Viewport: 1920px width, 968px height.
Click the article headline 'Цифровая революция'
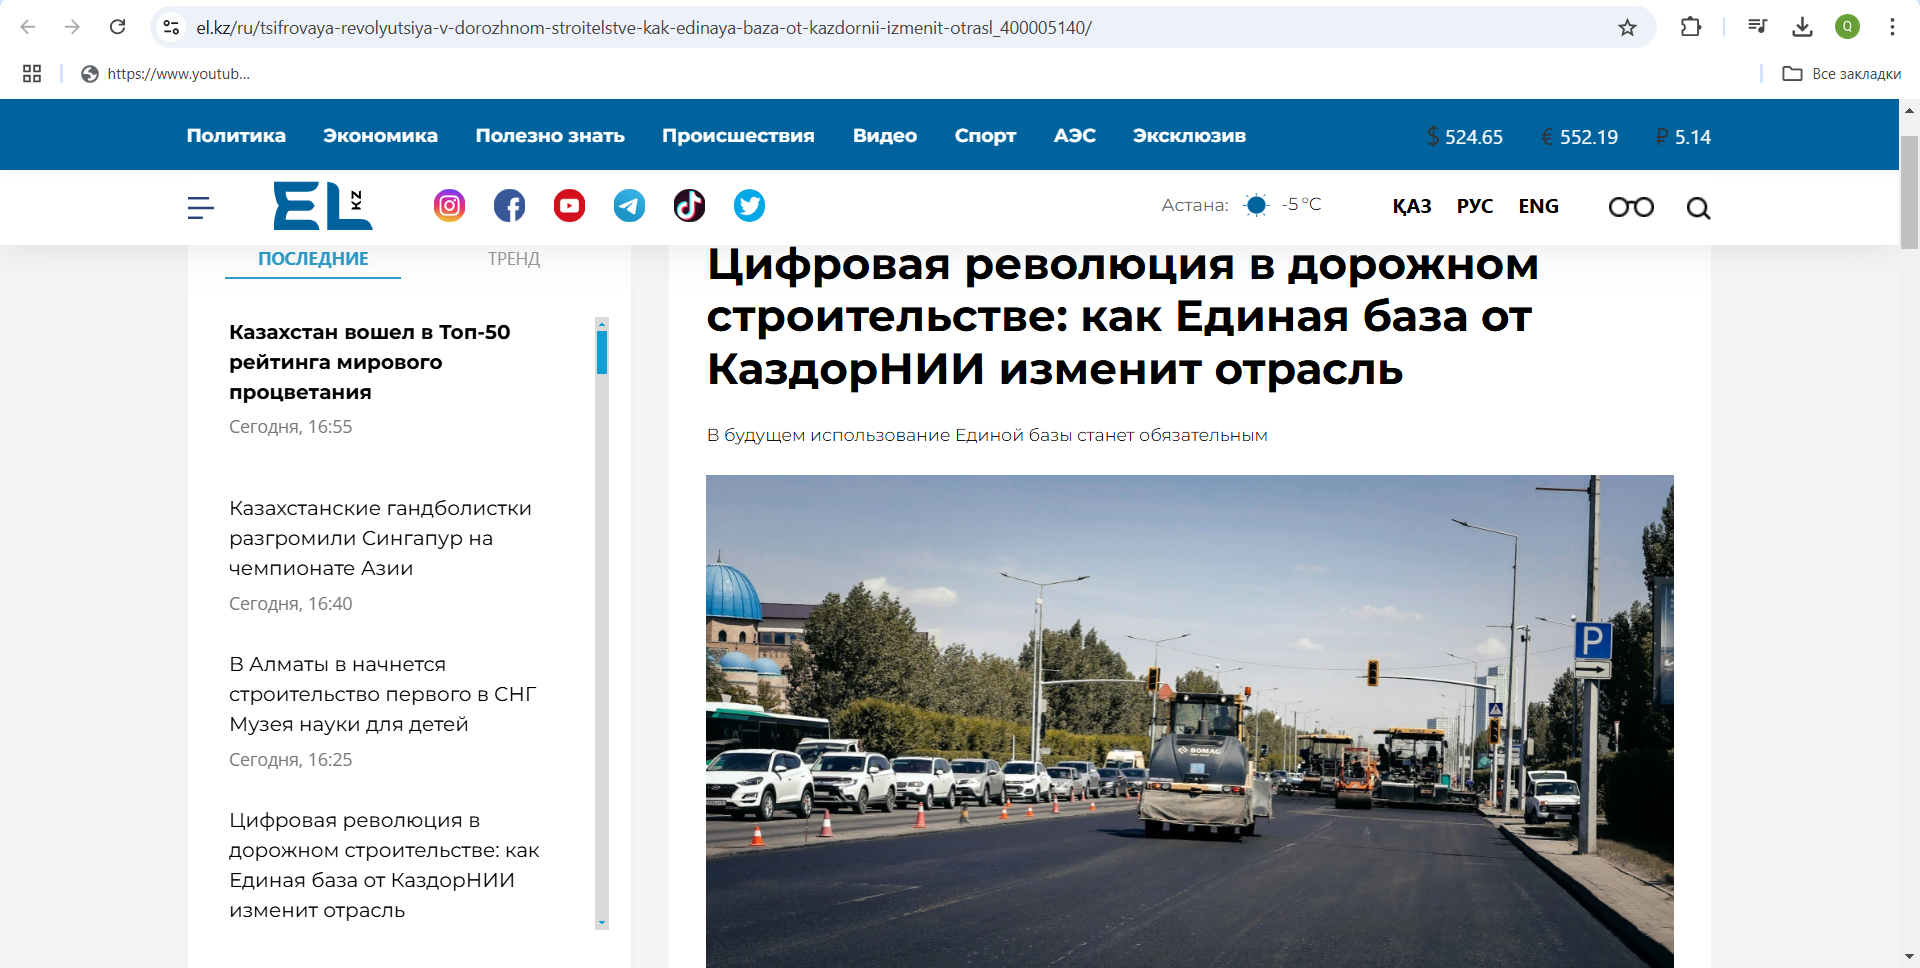(x=1122, y=317)
